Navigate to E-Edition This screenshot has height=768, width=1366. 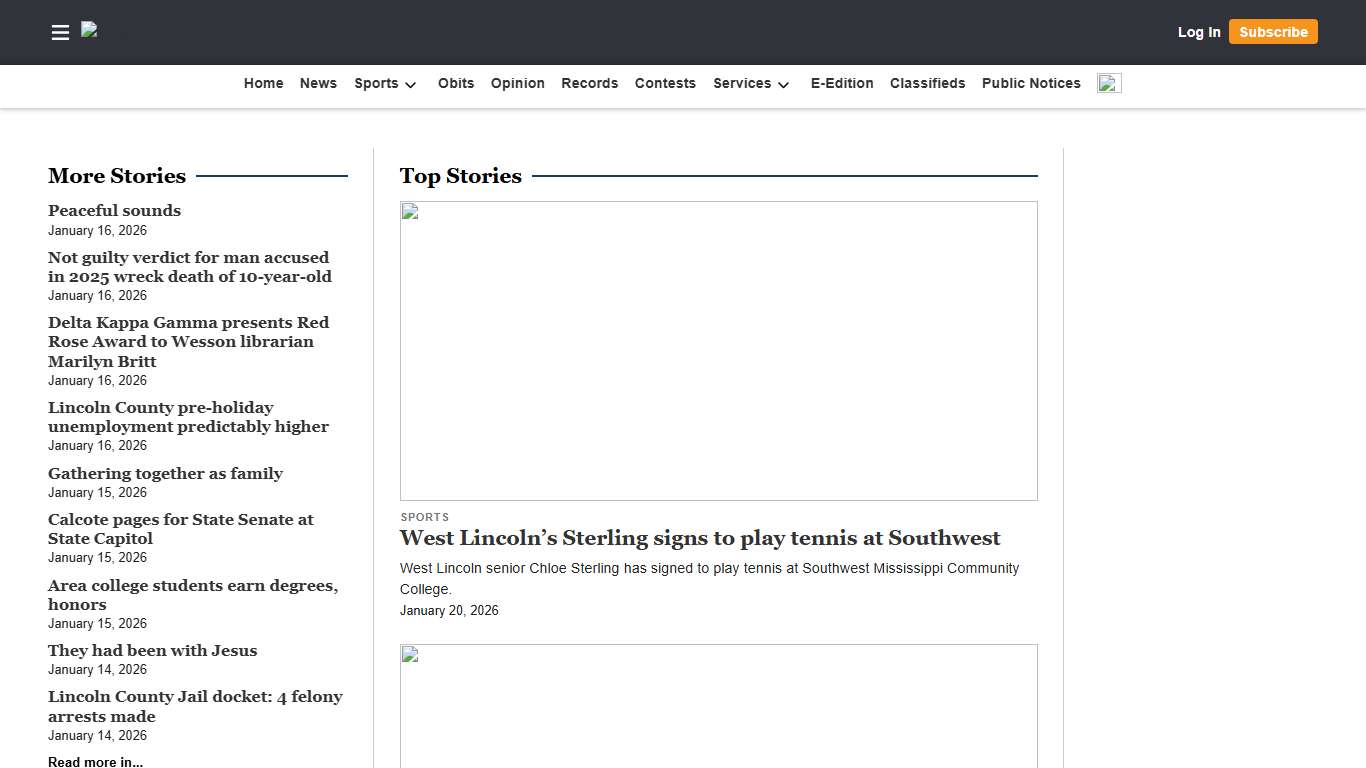(841, 84)
